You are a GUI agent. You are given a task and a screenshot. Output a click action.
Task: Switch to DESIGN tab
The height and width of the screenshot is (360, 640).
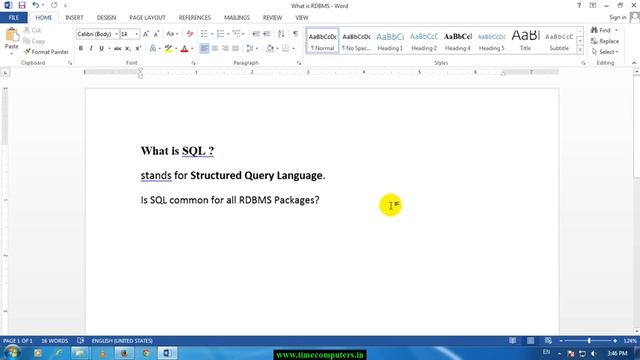(106, 18)
